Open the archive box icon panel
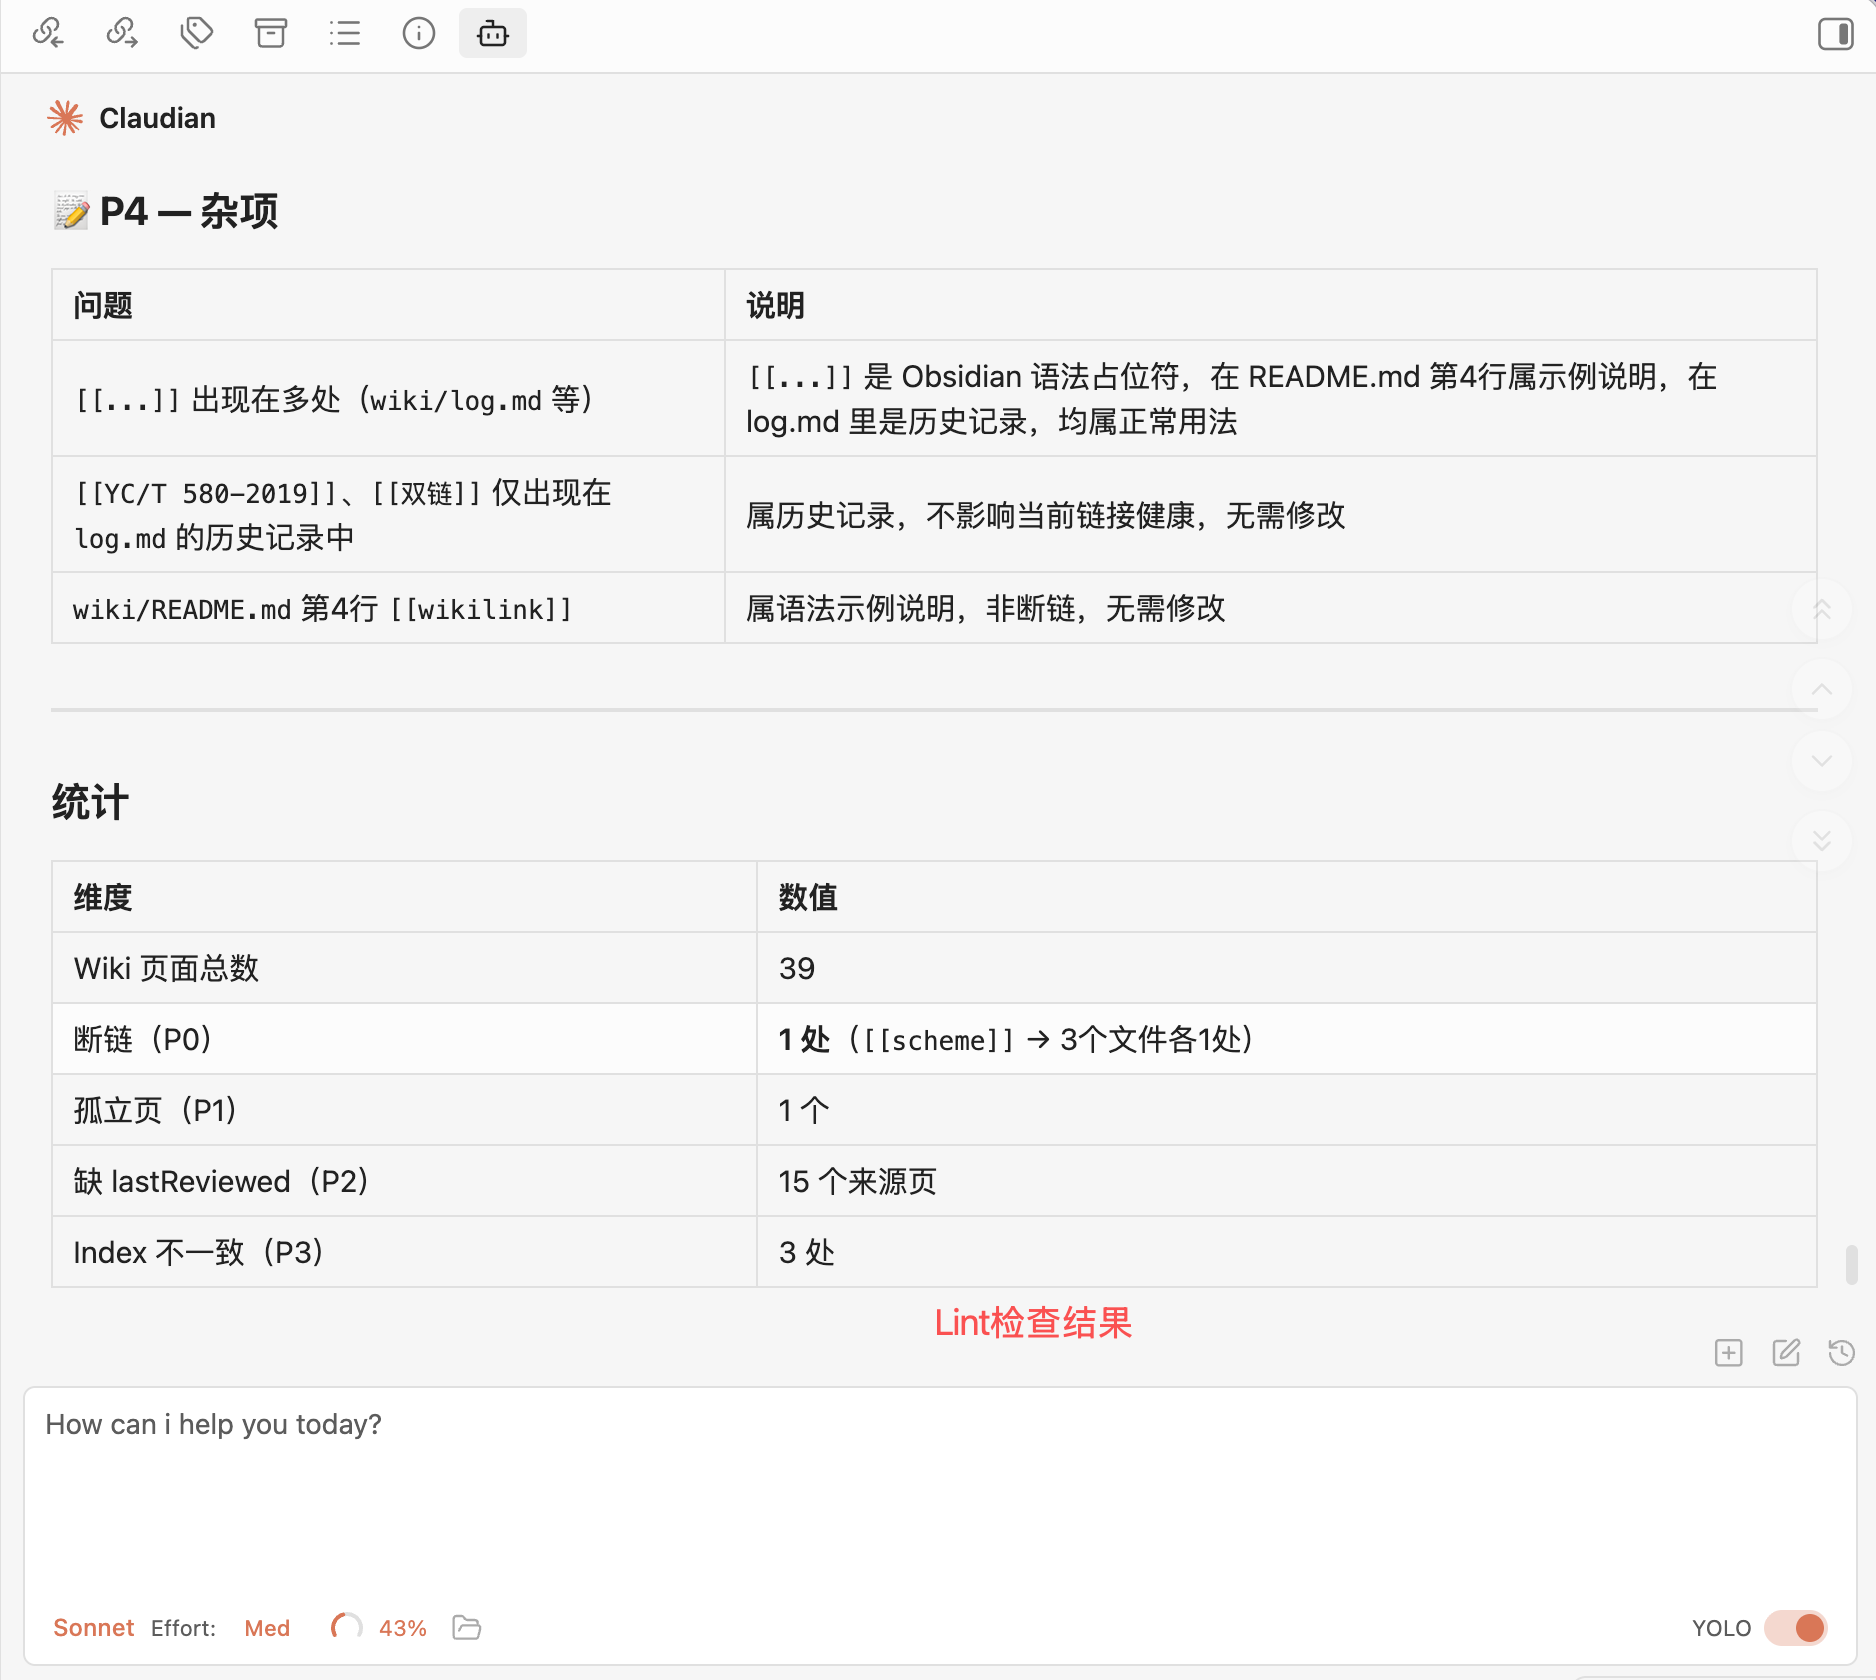 coord(270,34)
